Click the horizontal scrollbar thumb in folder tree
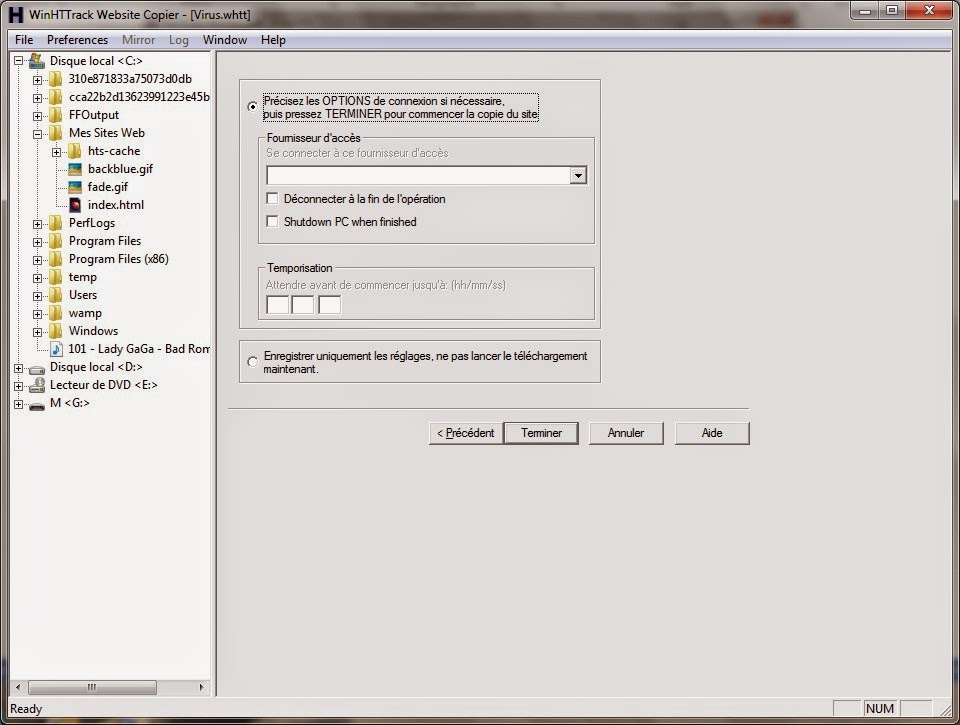Viewport: 960px width, 725px height. [92, 687]
